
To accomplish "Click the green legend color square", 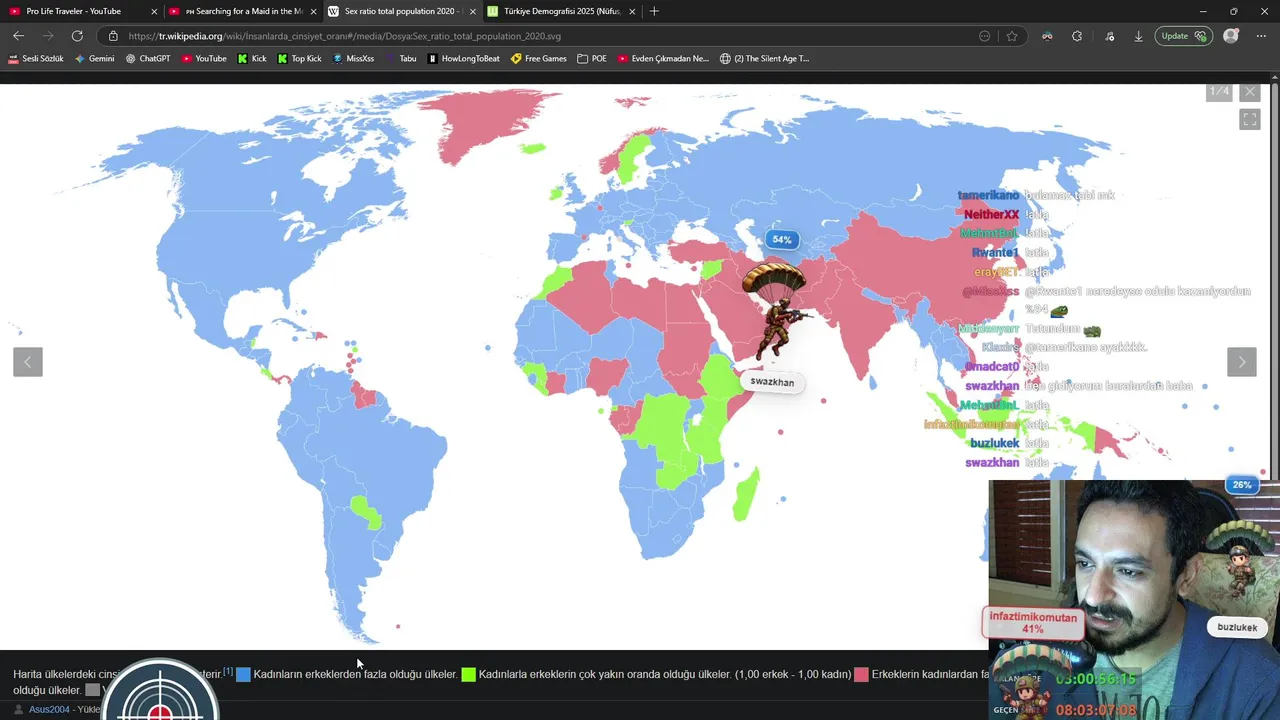I will 468,675.
